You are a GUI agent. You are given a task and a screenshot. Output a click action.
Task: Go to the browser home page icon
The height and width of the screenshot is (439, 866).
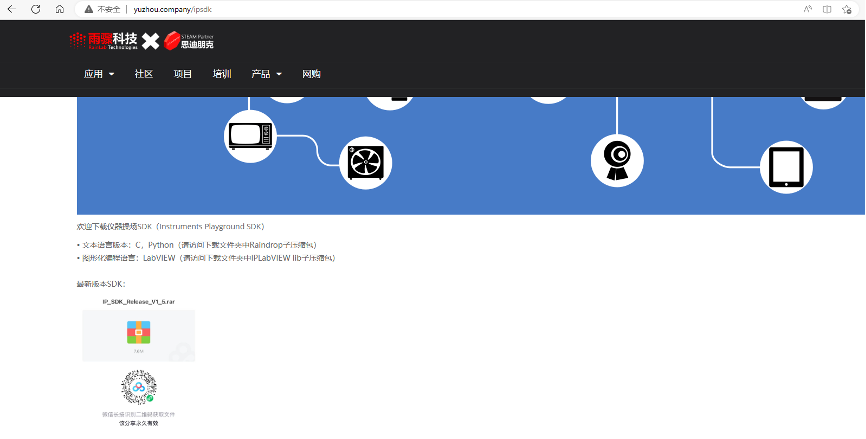click(60, 9)
